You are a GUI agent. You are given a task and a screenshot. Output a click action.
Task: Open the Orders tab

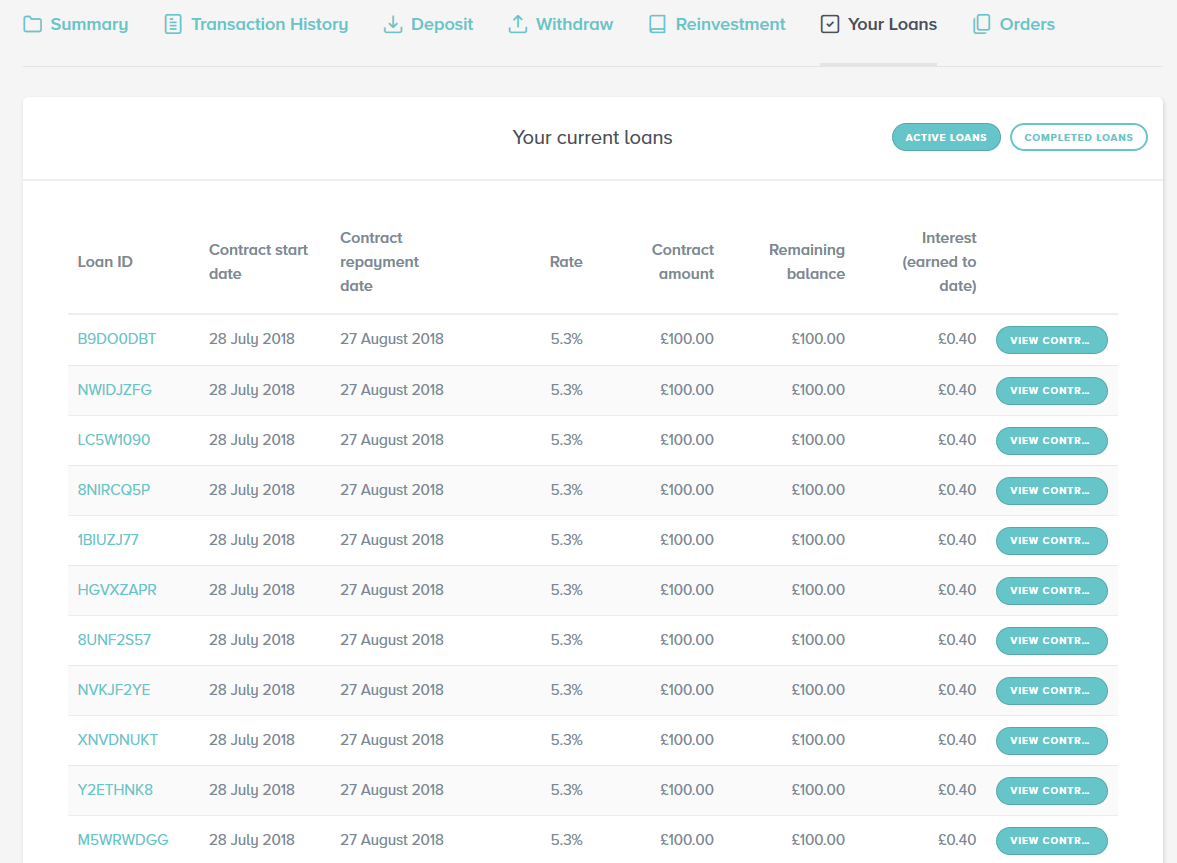1013,24
